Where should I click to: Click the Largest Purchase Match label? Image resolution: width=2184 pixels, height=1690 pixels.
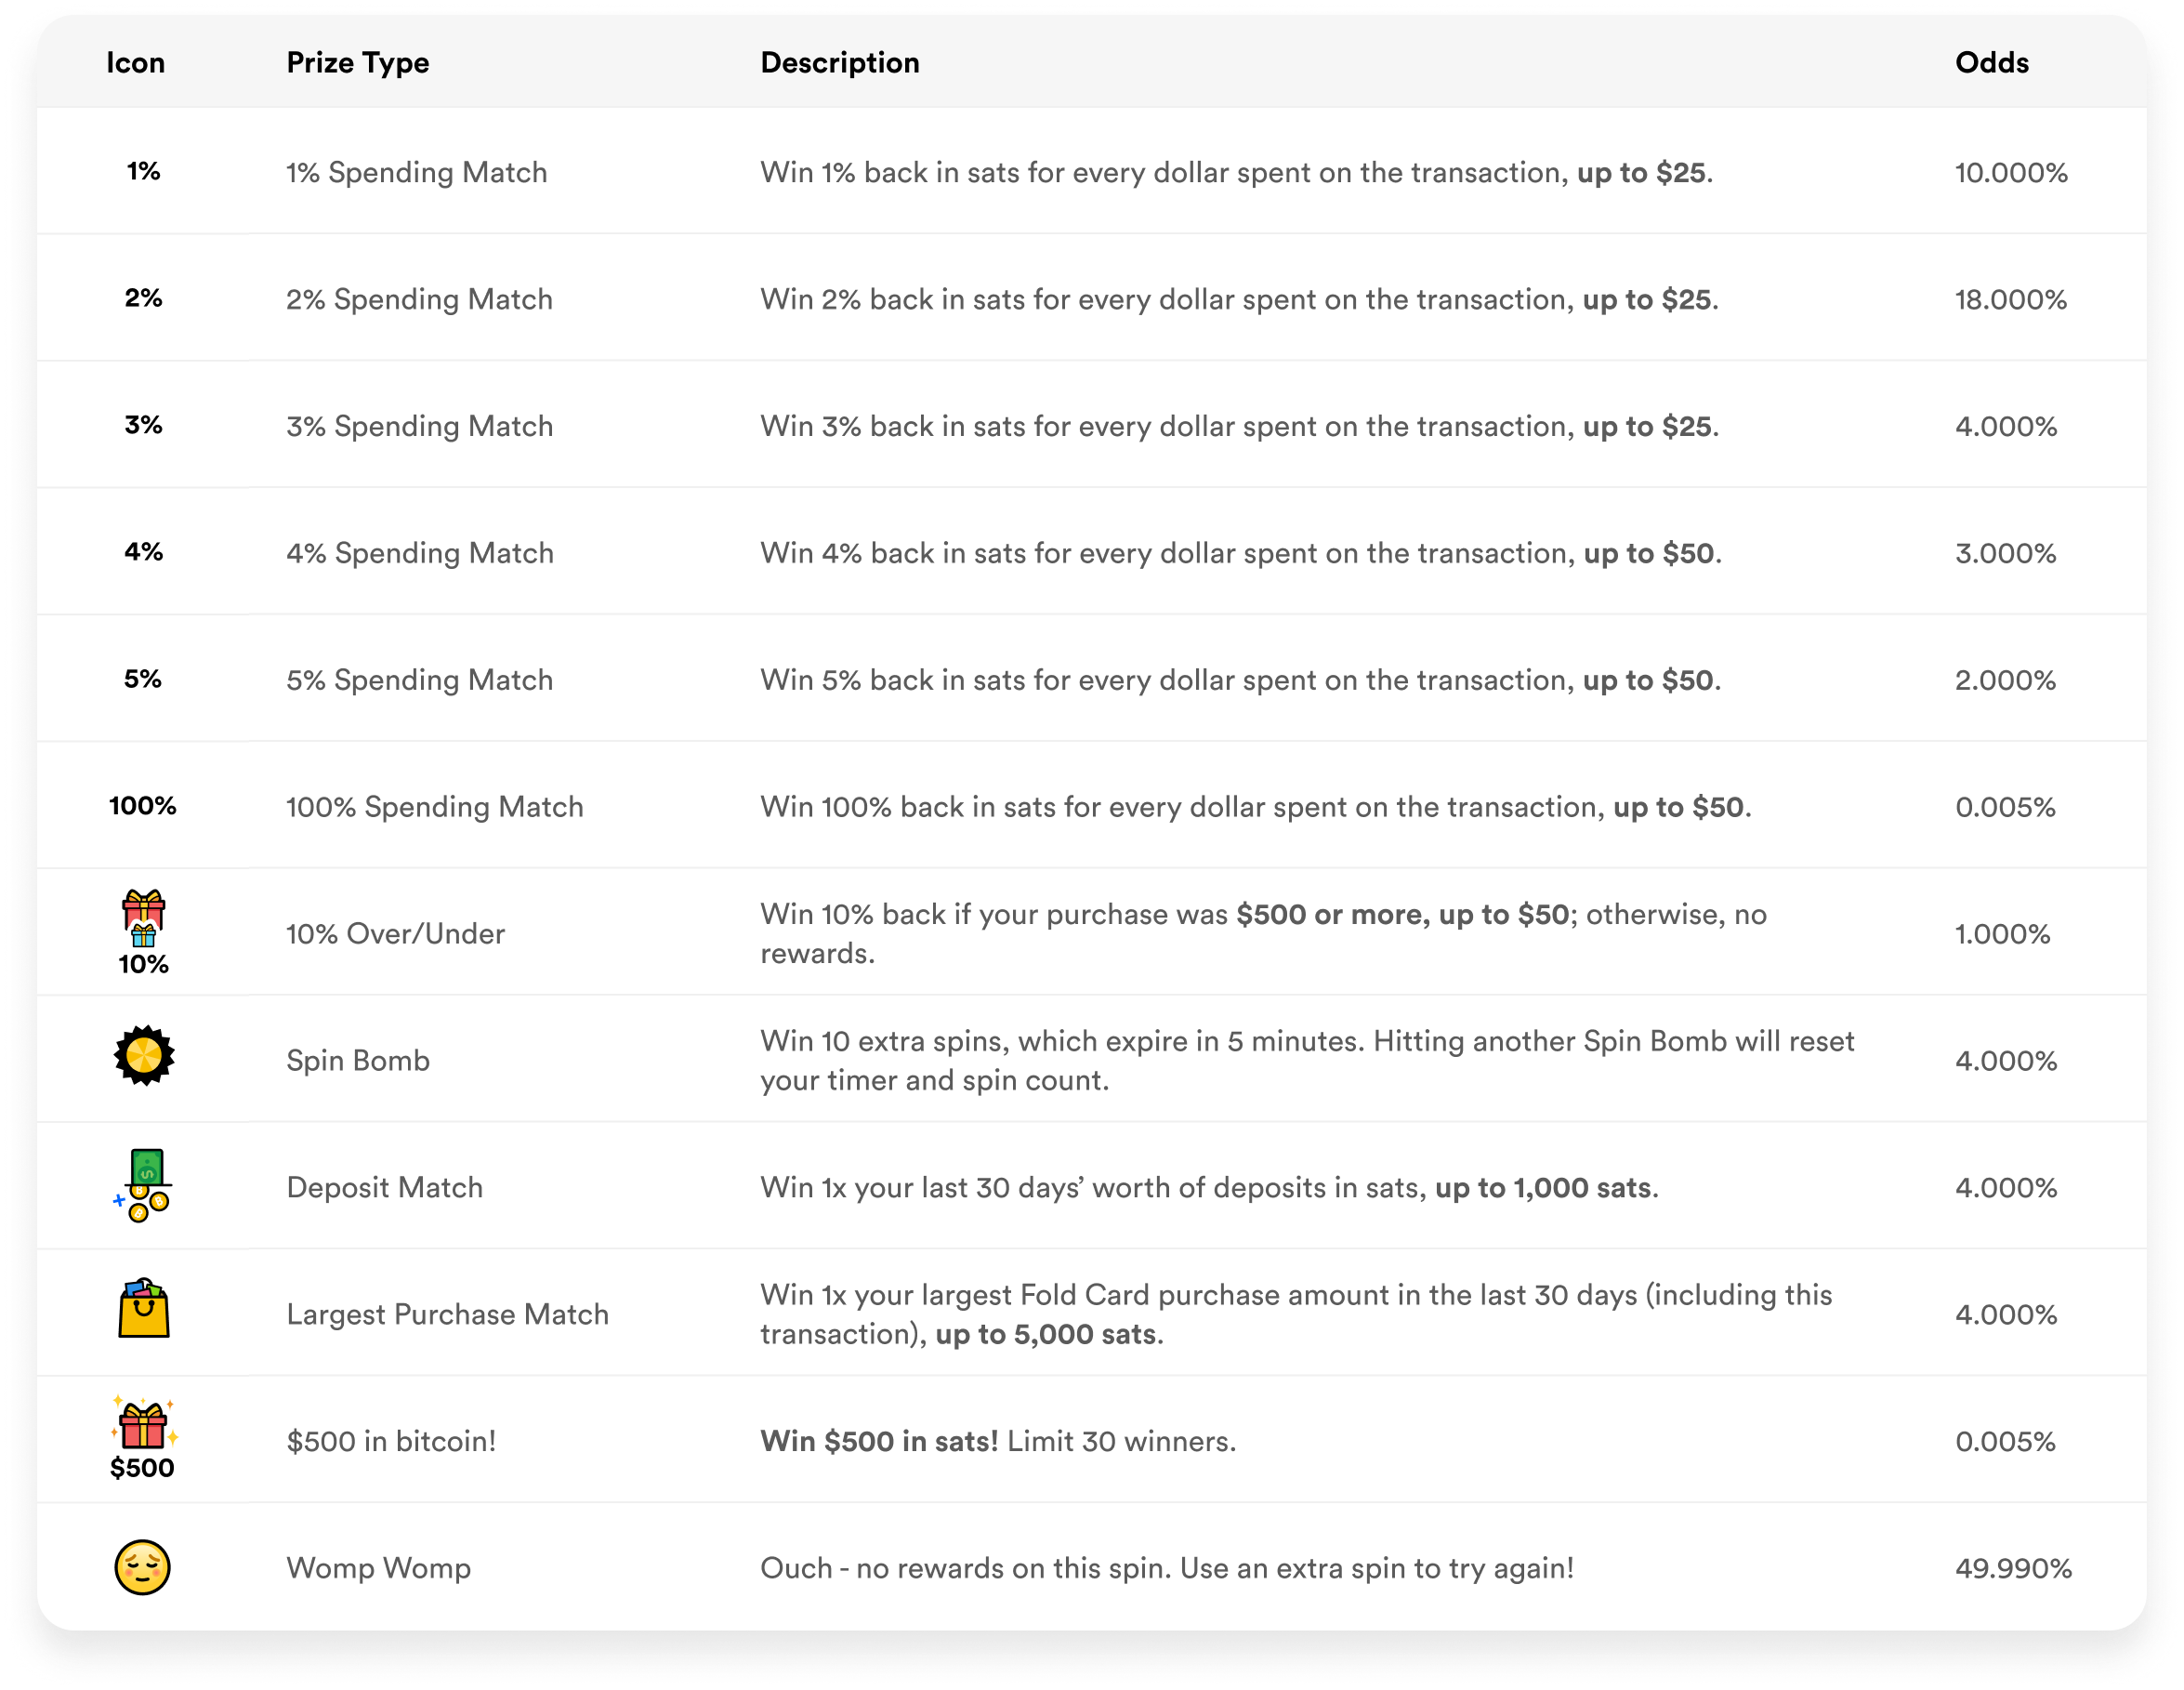[447, 1314]
